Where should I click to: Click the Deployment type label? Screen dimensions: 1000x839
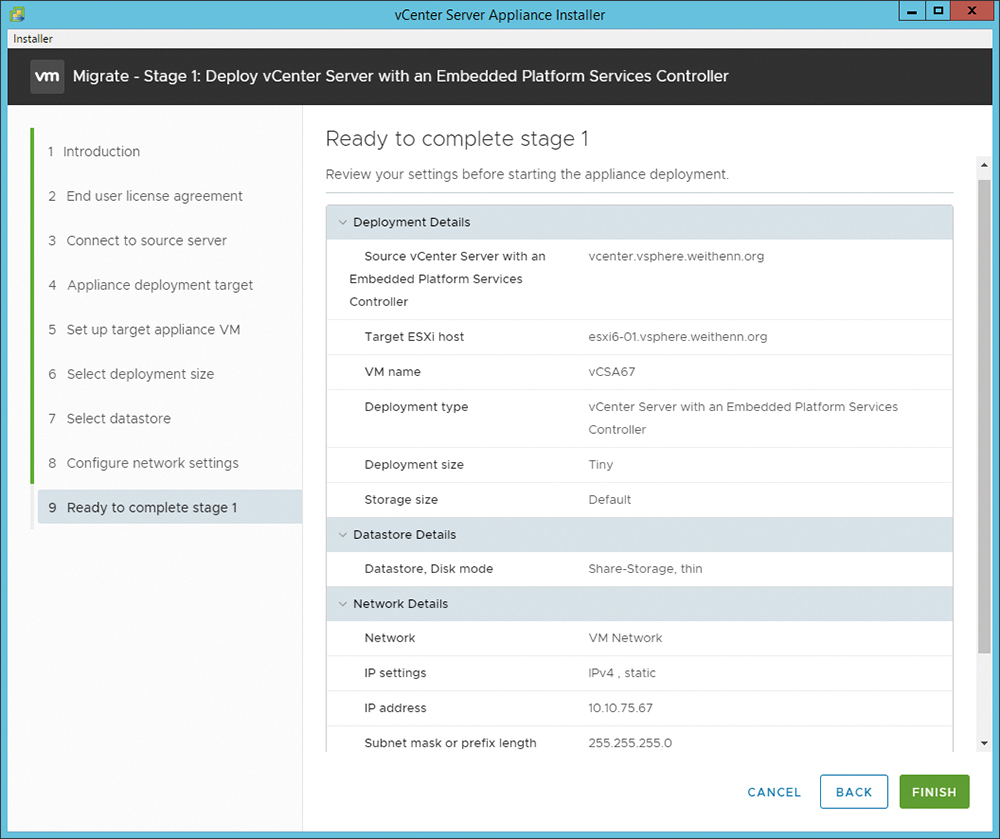tap(416, 407)
